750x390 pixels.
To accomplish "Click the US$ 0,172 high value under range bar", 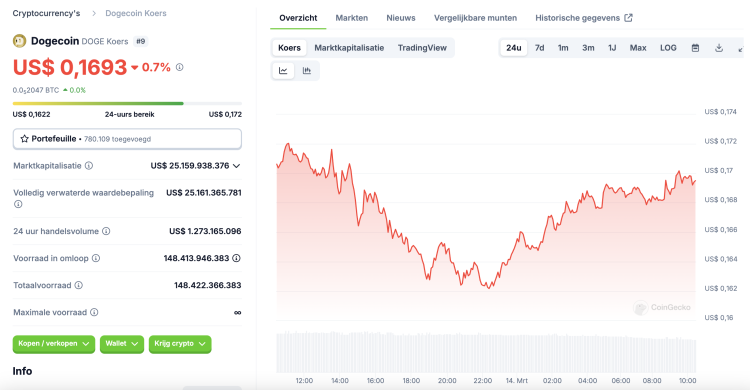I will point(225,114).
